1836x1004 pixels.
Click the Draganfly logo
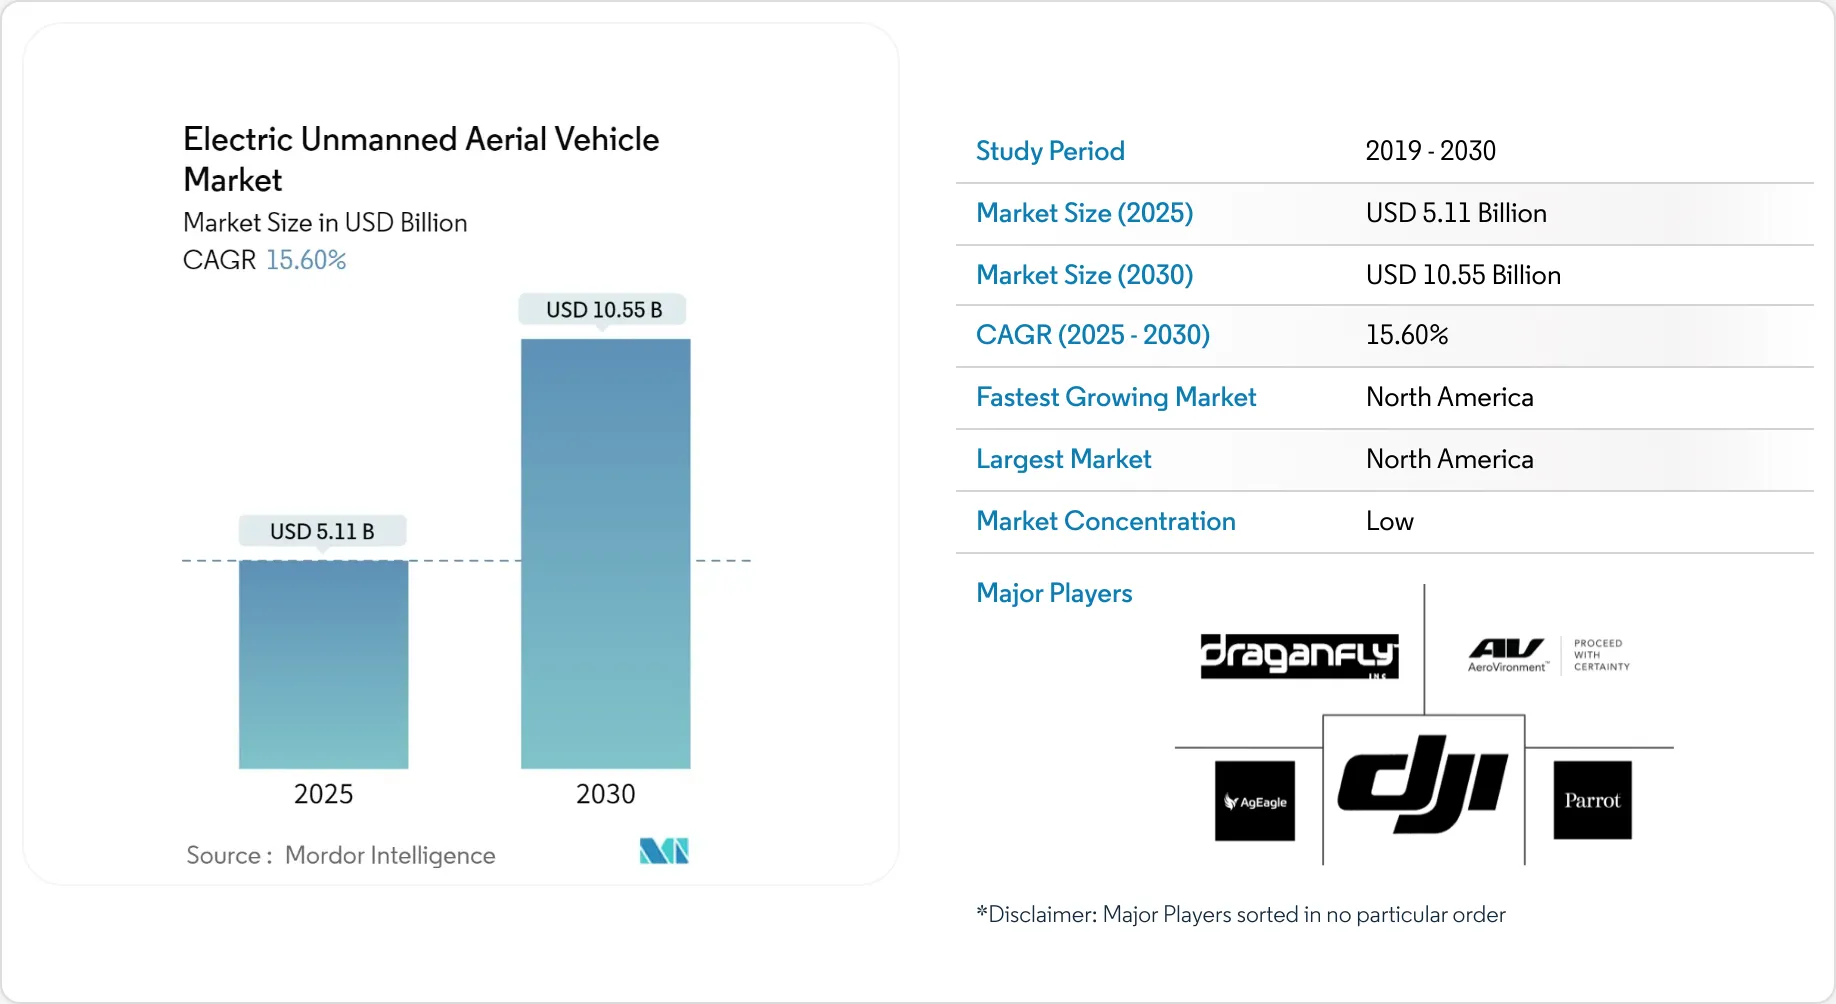[1299, 656]
